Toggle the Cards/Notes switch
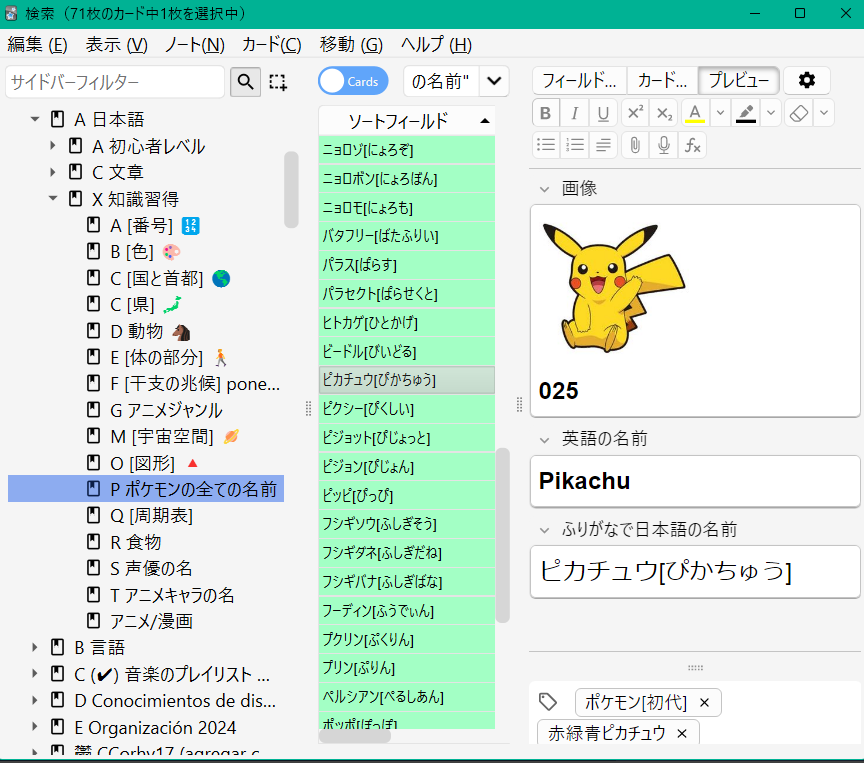Viewport: 864px width, 763px height. coord(353,82)
